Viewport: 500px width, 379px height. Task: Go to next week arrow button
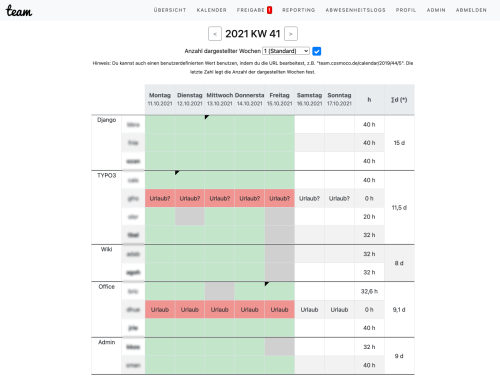291,34
